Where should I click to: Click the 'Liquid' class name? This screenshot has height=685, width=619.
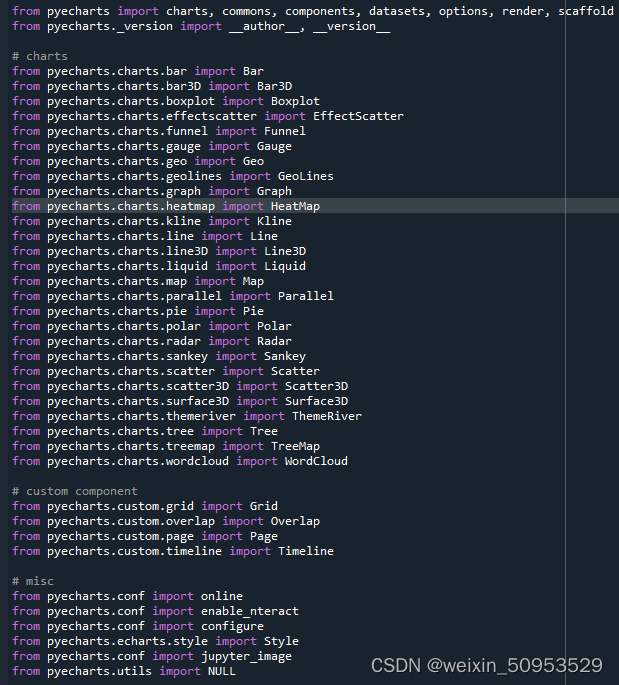285,266
